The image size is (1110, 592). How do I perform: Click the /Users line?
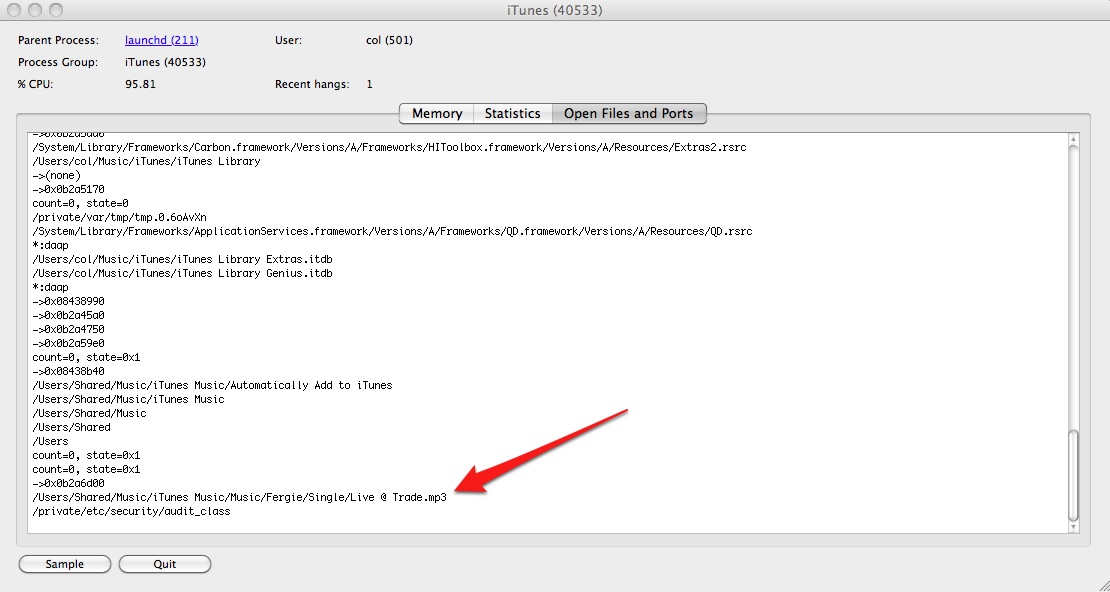(x=50, y=441)
